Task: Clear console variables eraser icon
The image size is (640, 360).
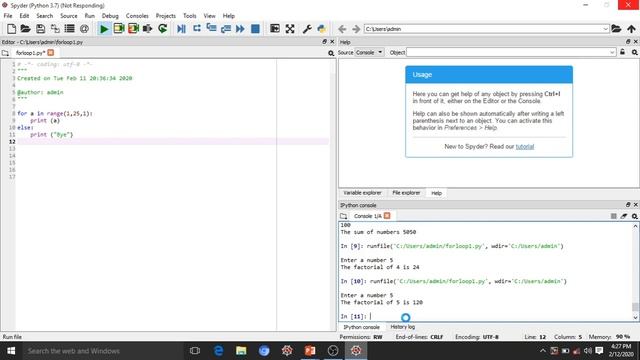Action: [624, 216]
